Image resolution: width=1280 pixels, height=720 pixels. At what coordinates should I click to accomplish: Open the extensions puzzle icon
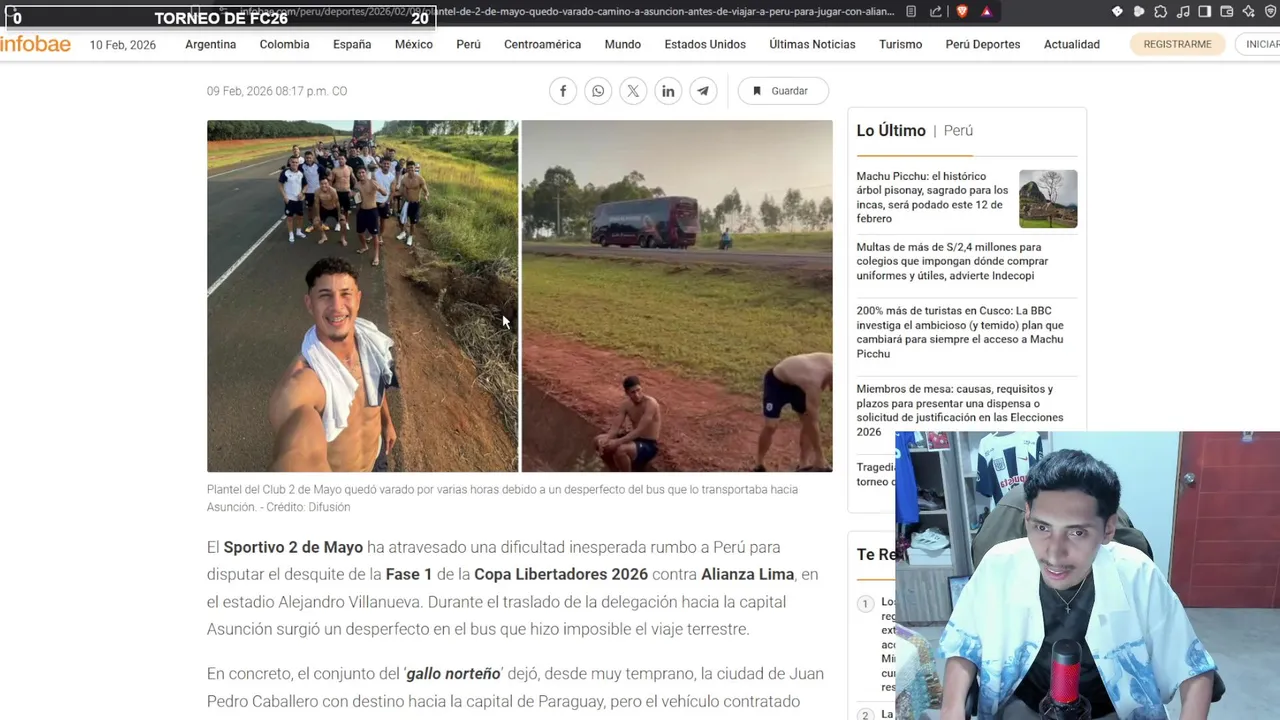(x=1160, y=12)
